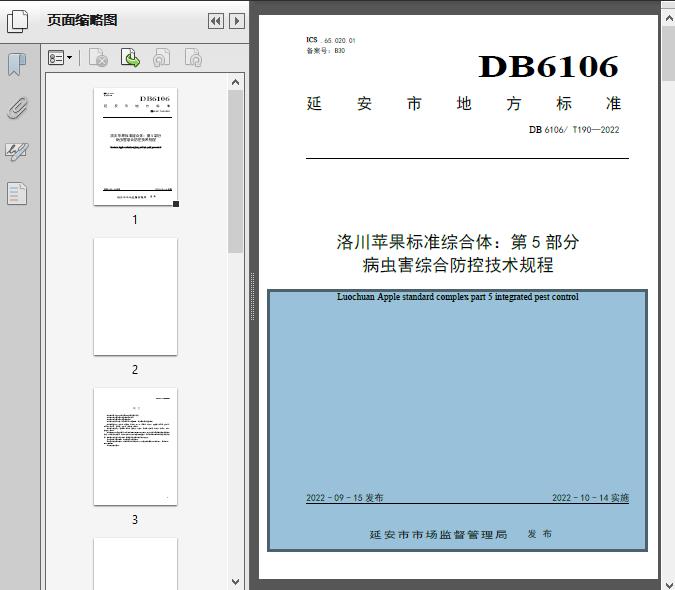675x590 pixels.
Task: Click the panel splitter grip handle
Action: coord(253,297)
